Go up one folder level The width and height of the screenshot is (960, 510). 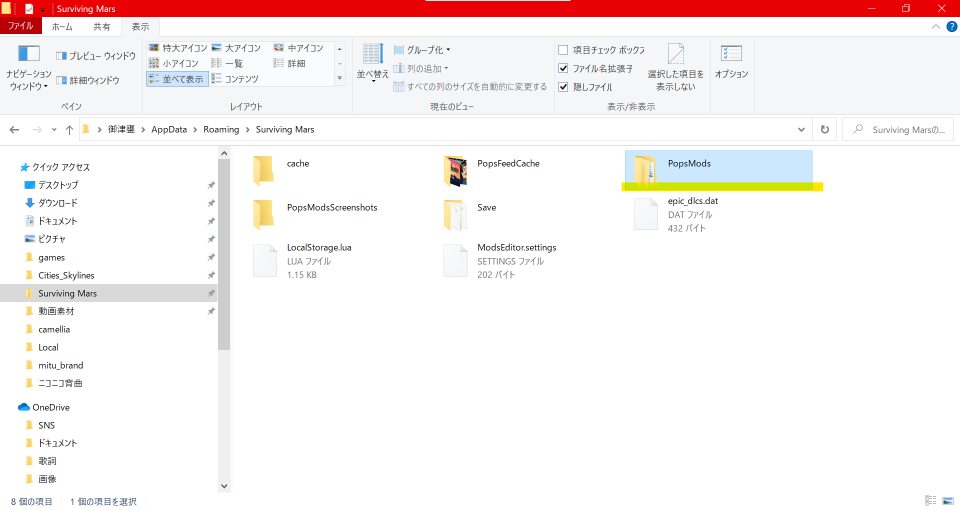click(69, 130)
